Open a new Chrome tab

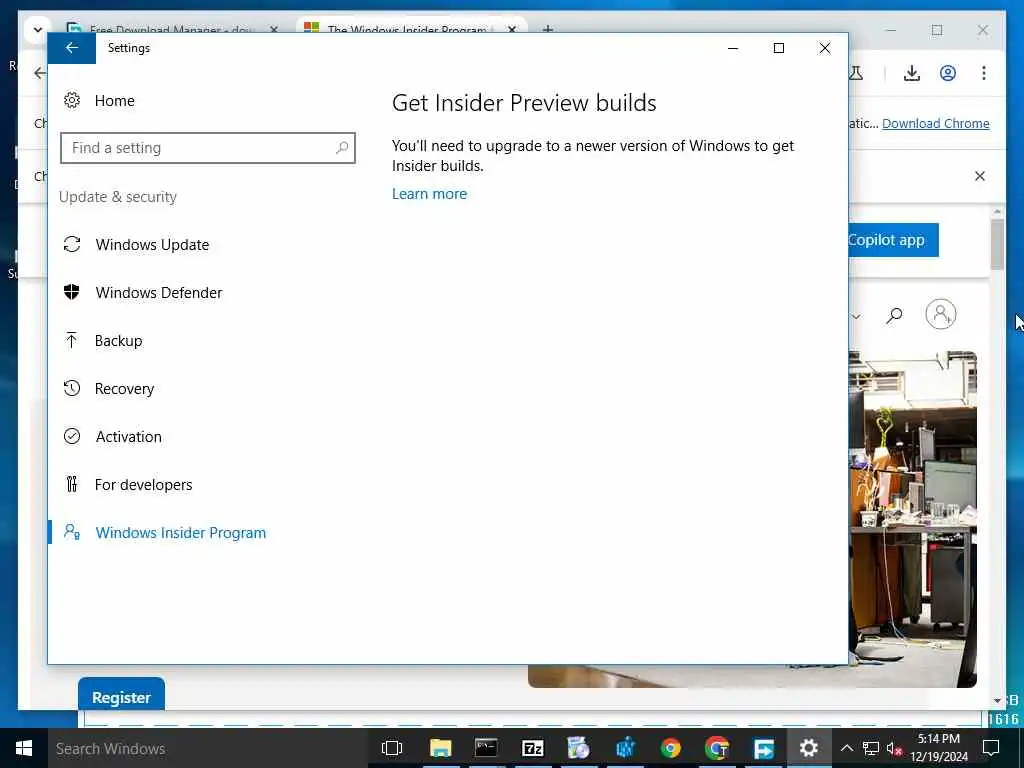[x=548, y=29]
